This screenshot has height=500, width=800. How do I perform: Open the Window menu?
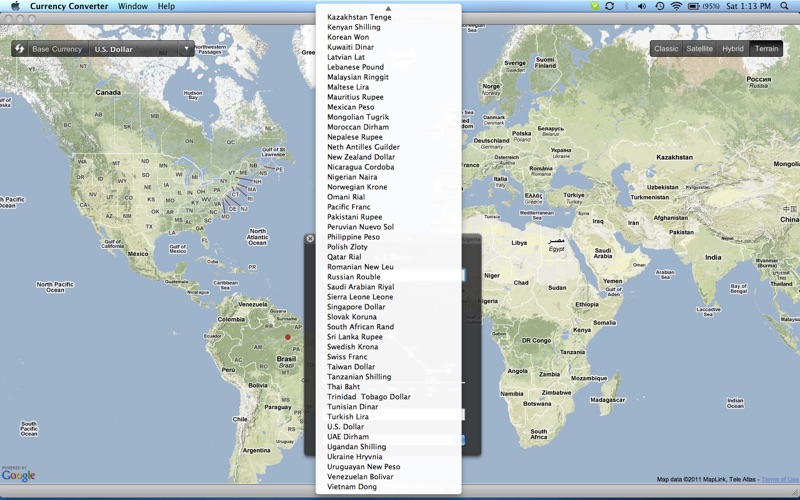tap(133, 6)
